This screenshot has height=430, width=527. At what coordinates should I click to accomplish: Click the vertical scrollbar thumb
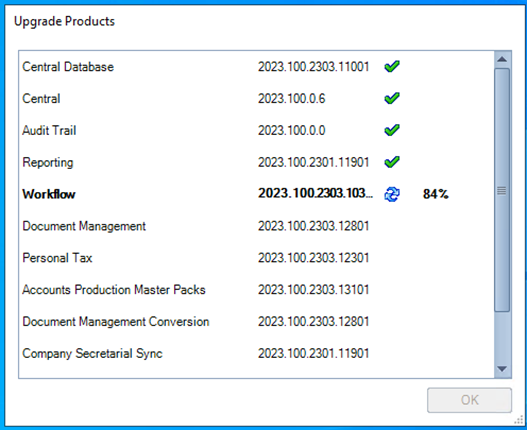point(502,190)
